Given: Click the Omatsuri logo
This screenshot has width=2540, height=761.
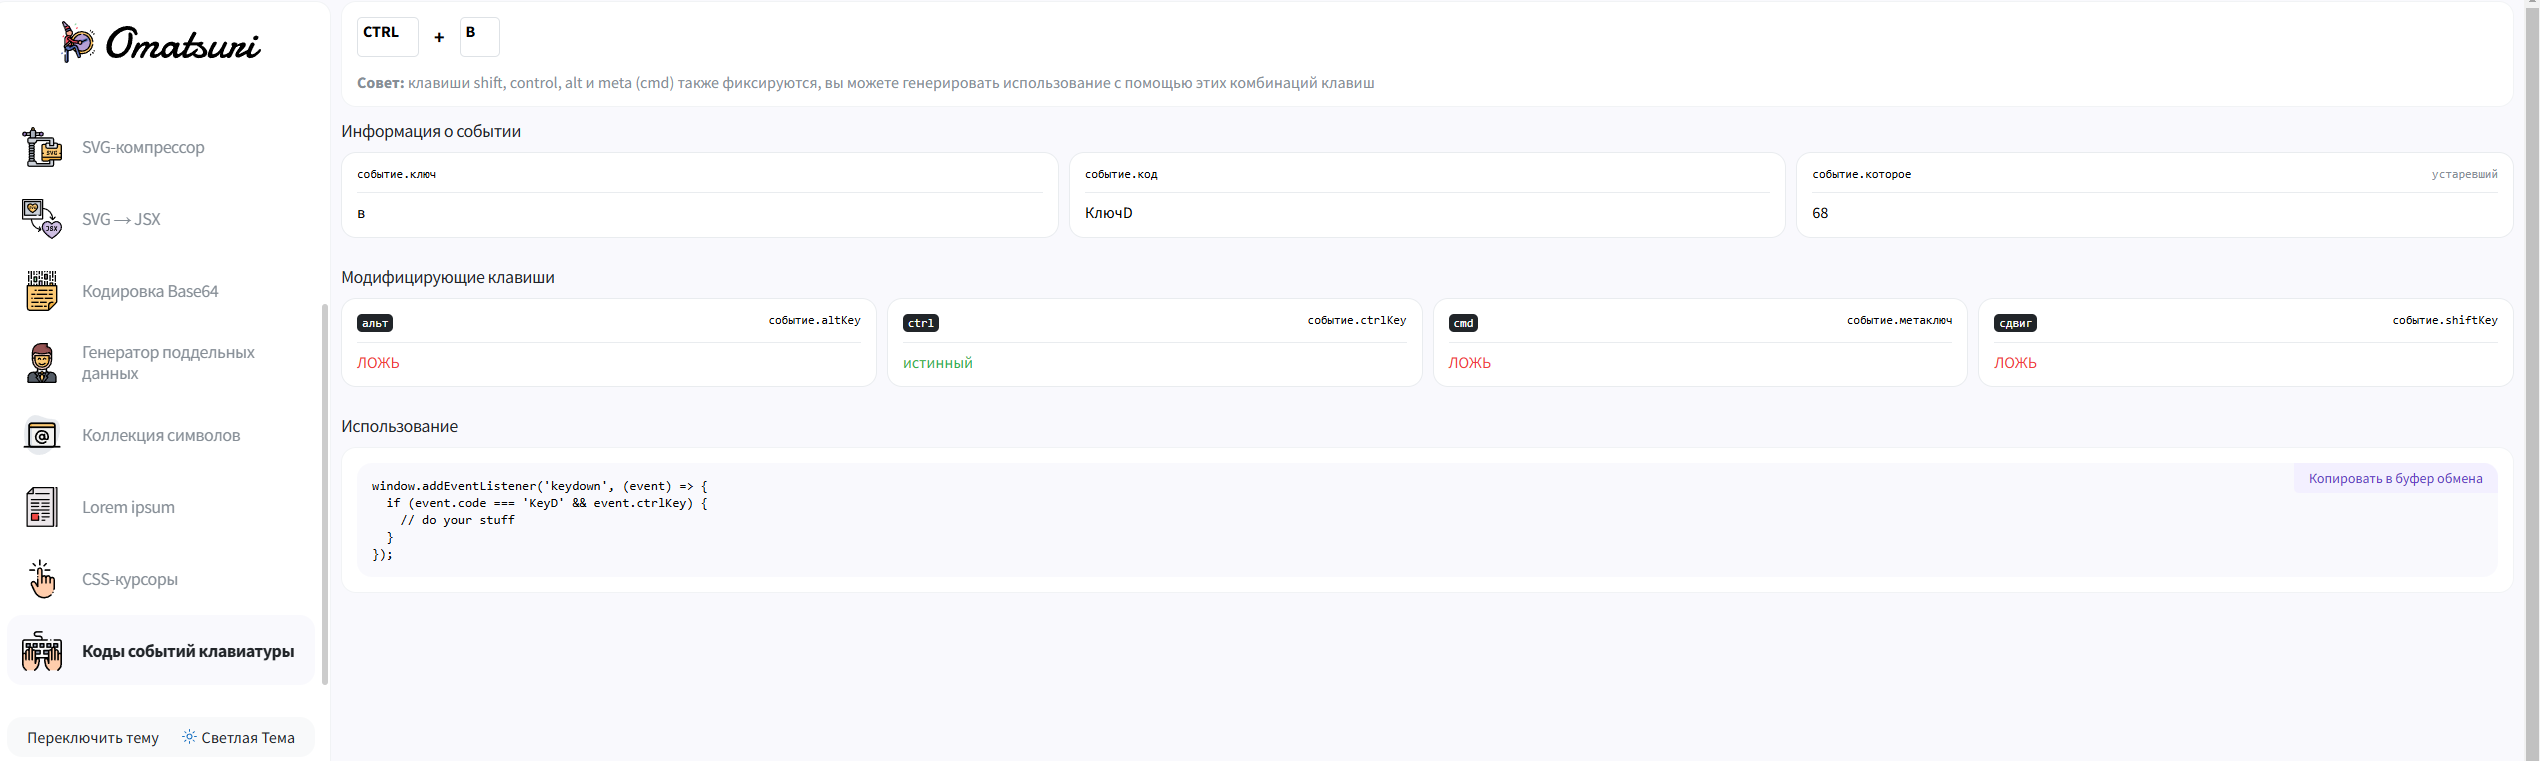Looking at the screenshot, I should 161,43.
